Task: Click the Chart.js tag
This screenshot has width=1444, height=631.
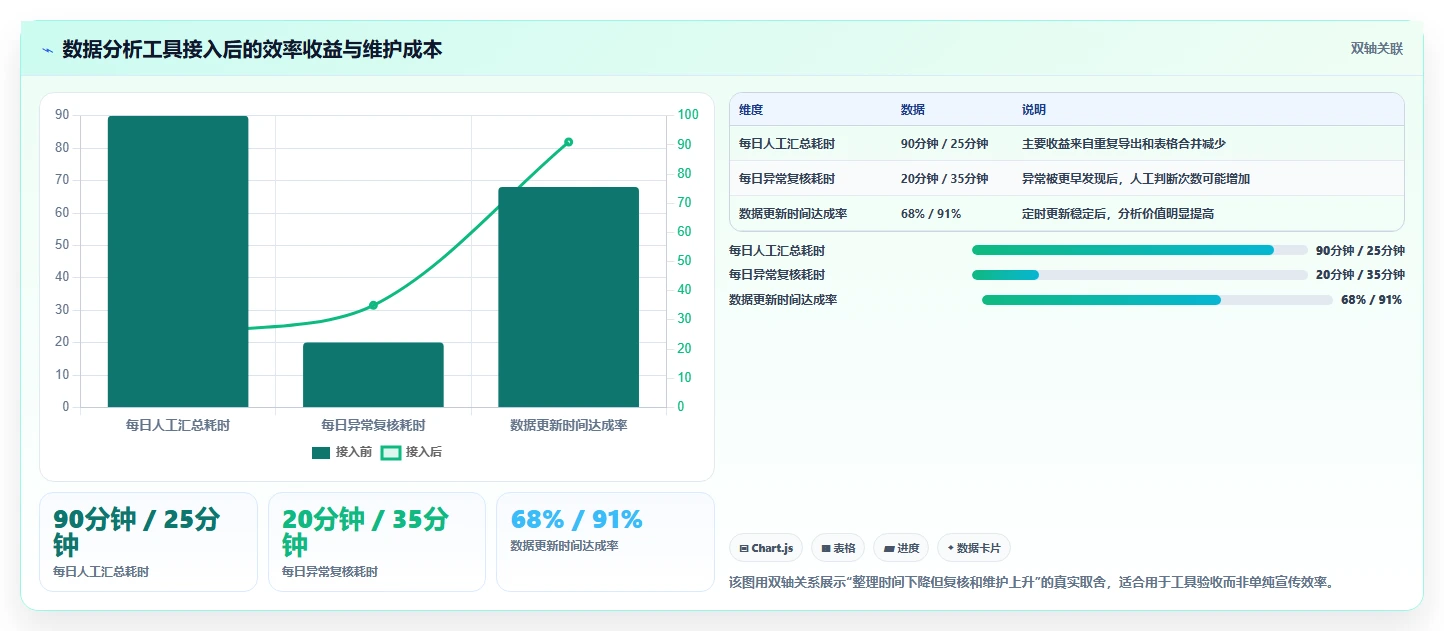Action: pos(766,548)
